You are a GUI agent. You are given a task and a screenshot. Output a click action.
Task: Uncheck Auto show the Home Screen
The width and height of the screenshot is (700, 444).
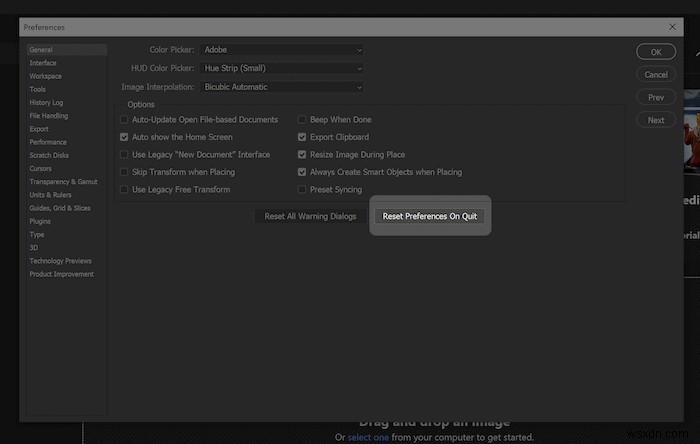point(124,137)
